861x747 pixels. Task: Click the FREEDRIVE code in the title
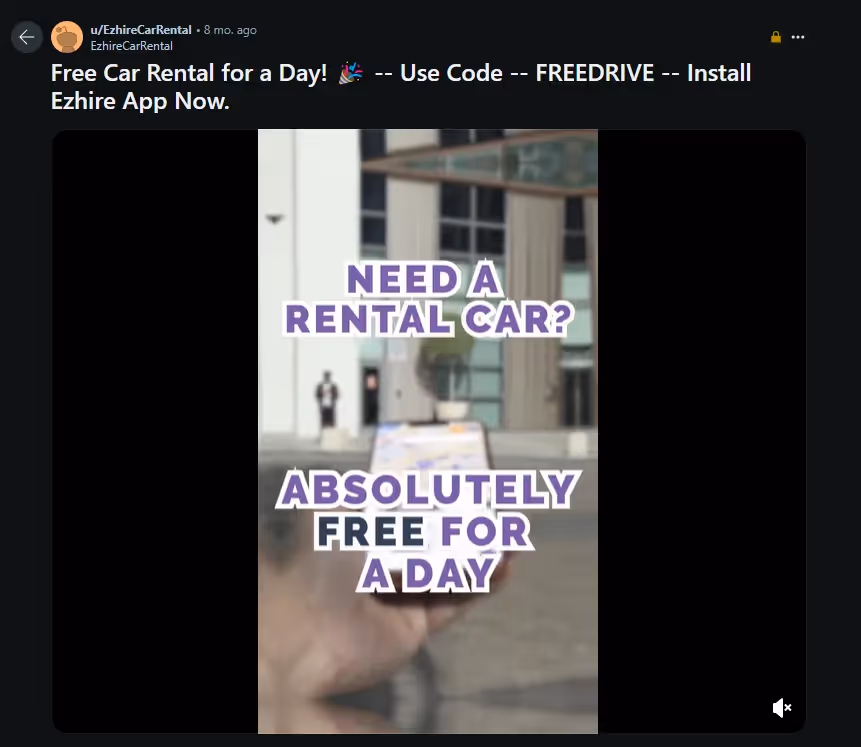tap(595, 73)
